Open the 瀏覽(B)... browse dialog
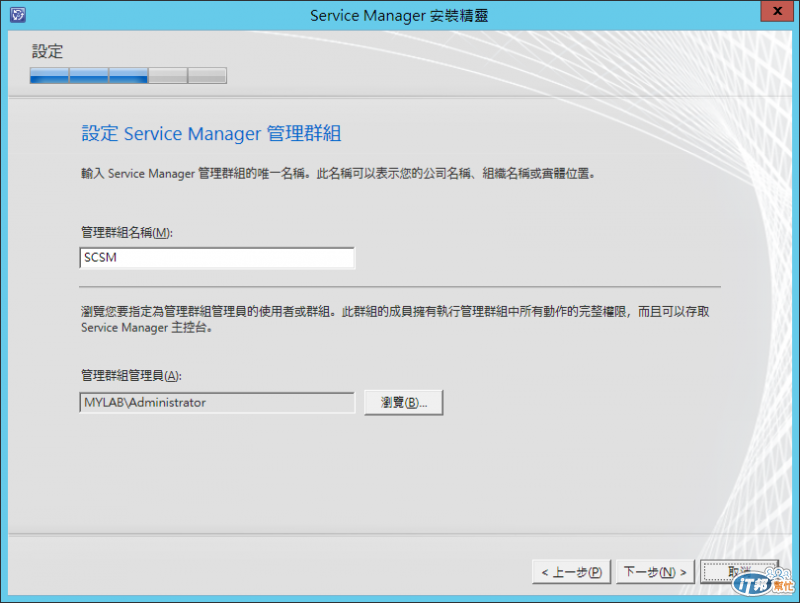This screenshot has width=800, height=603. 404,403
